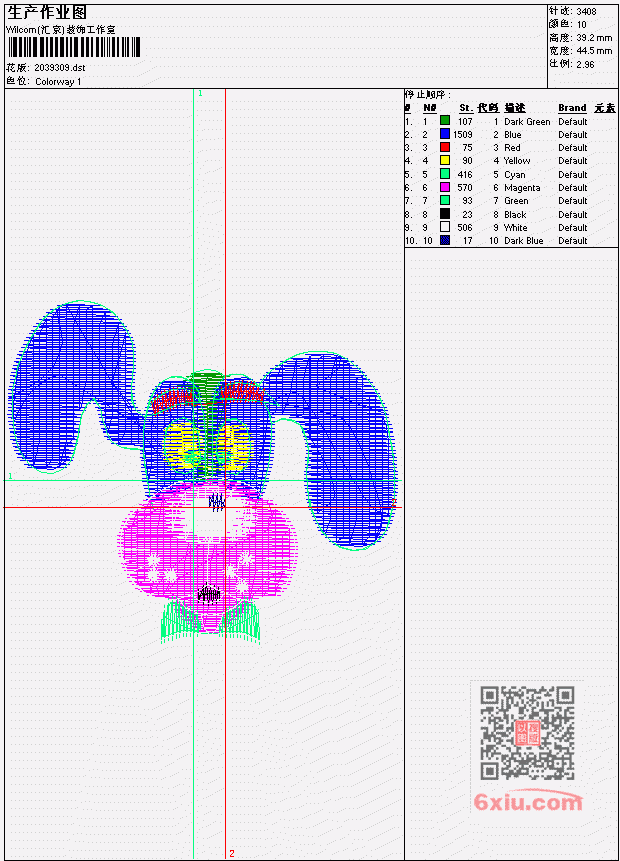The image size is (620, 861).
Task: Click the stitch count '1509' for Blue
Action: 462,135
